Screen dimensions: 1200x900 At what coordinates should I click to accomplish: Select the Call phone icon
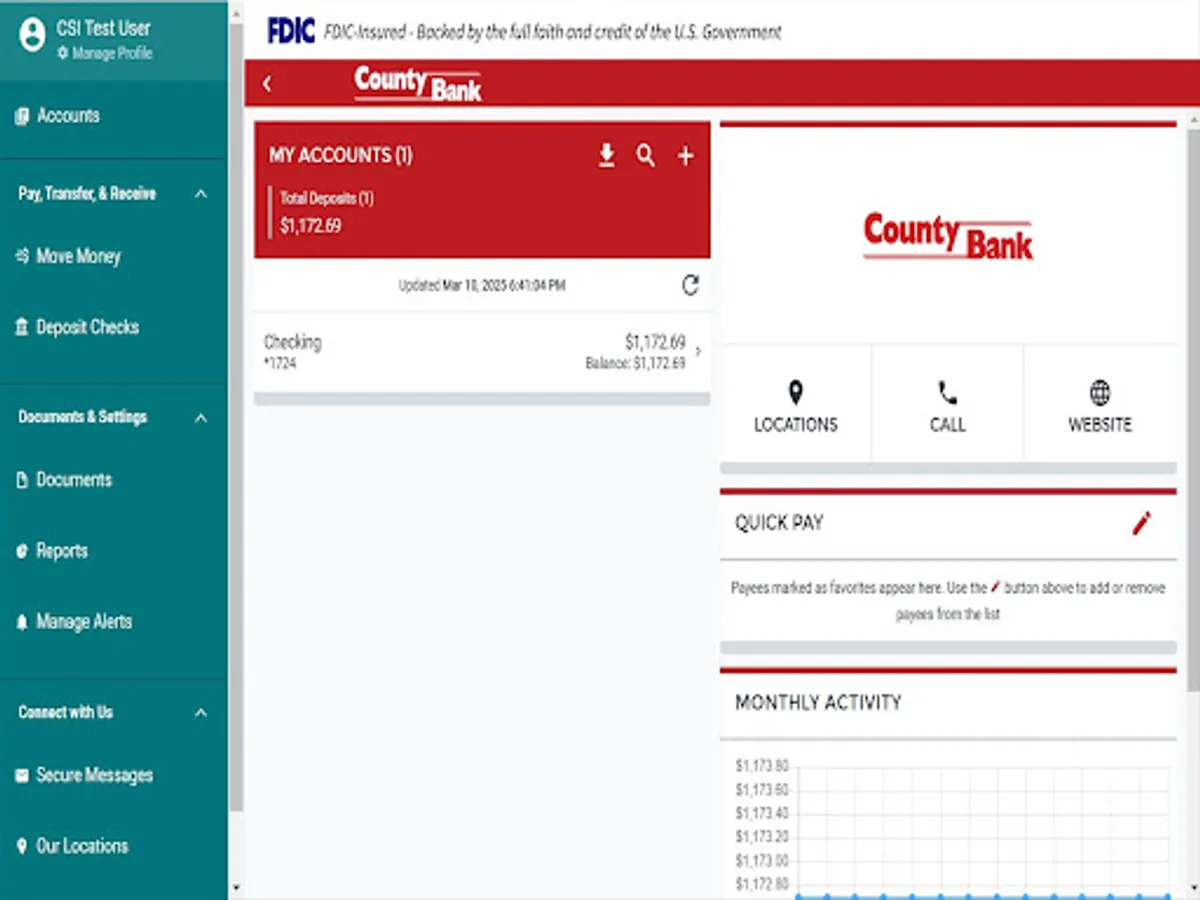pos(947,393)
